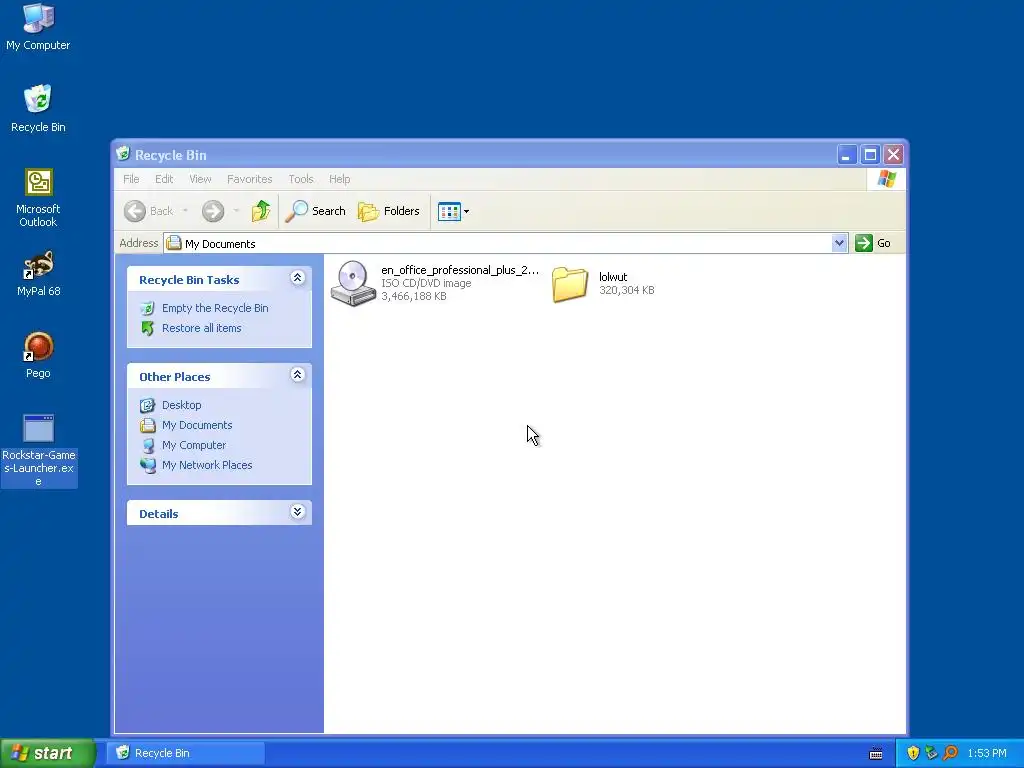Screen dimensions: 1024x768
Task: Select the lolwut folder icon
Action: point(569,284)
